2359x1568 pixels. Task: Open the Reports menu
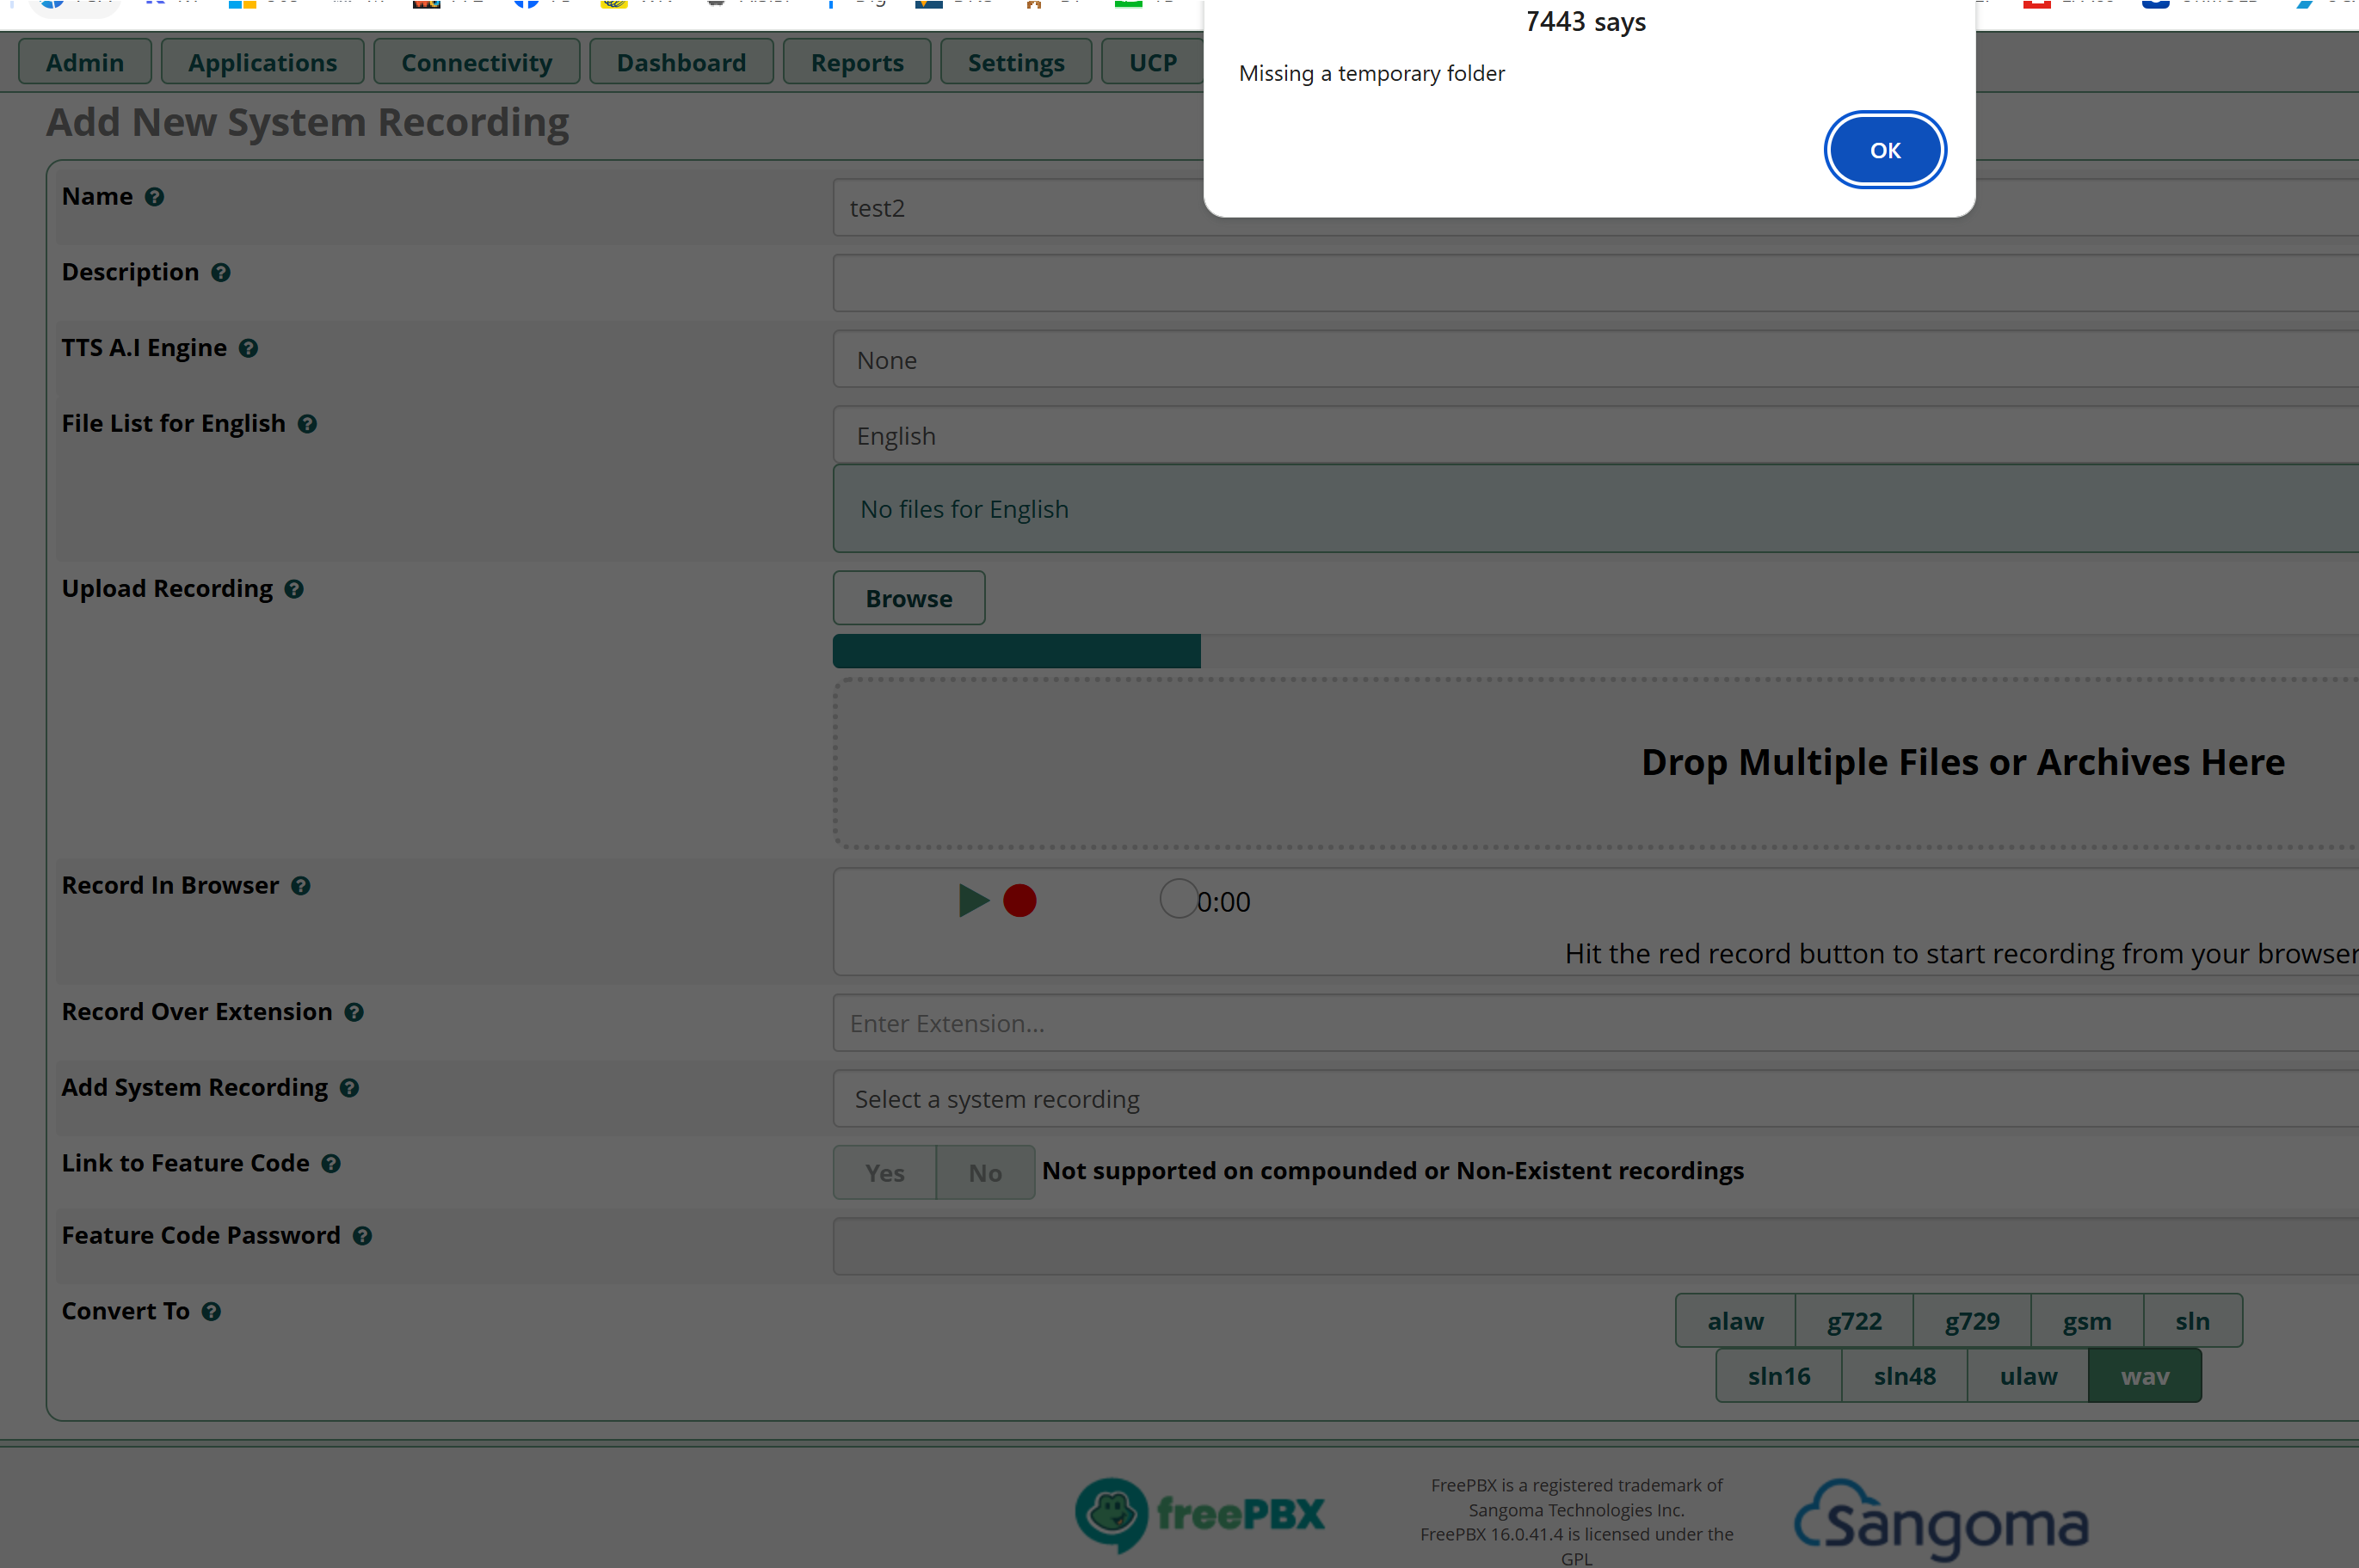click(x=856, y=62)
